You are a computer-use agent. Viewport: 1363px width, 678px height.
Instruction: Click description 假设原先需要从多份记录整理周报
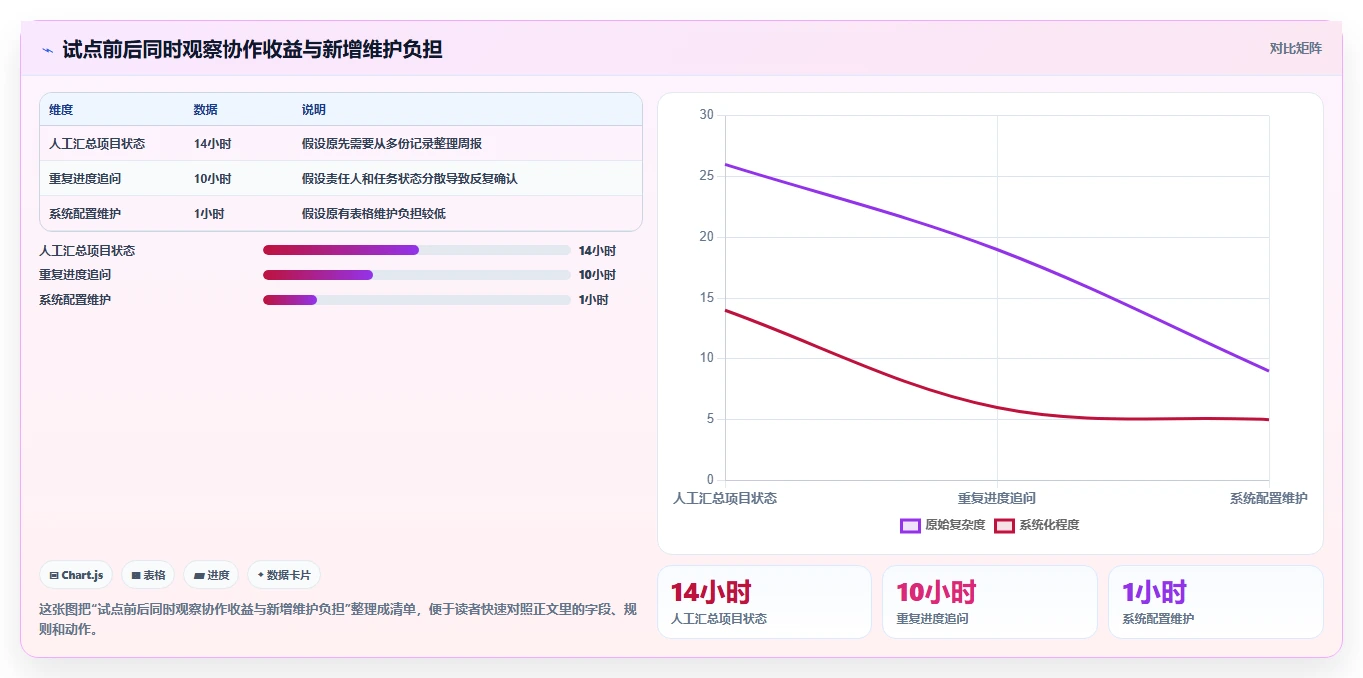click(392, 144)
